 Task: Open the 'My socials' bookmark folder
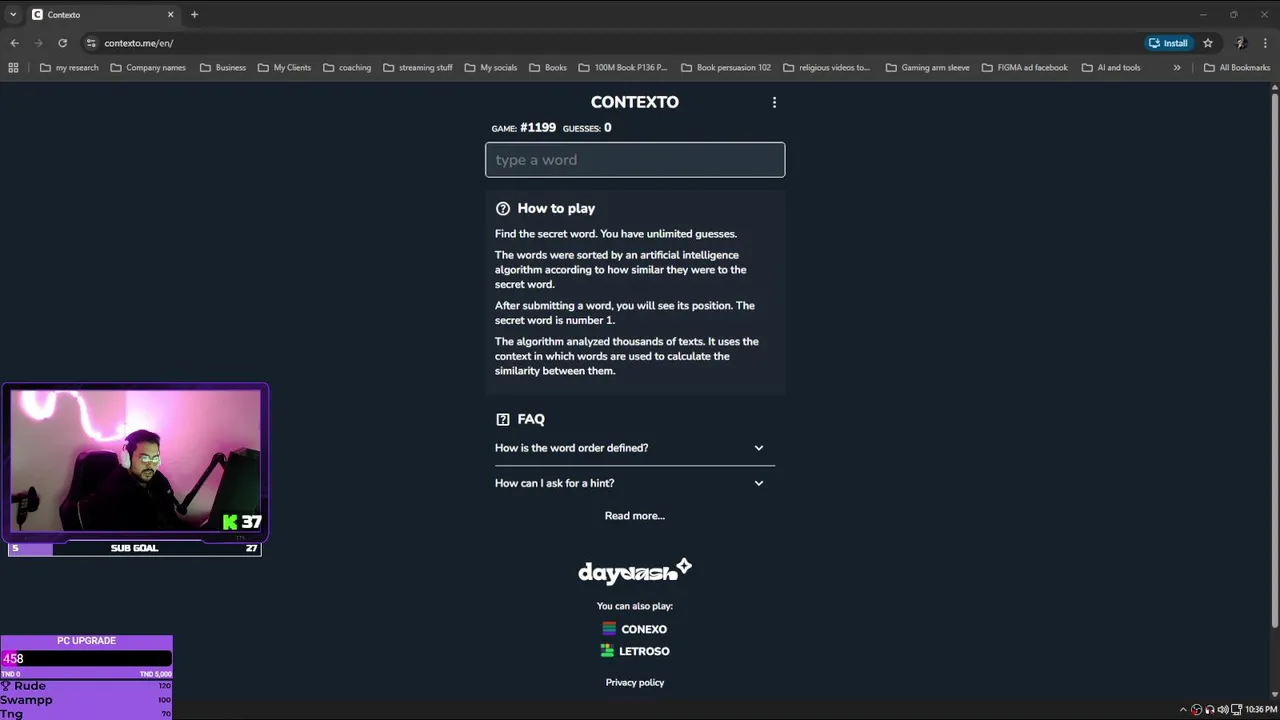click(x=491, y=68)
